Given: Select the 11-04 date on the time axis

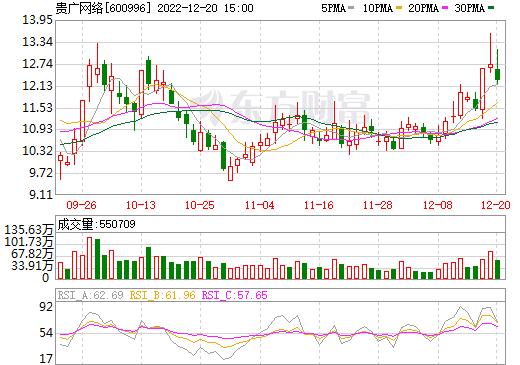Looking at the screenshot, I should [259, 205].
